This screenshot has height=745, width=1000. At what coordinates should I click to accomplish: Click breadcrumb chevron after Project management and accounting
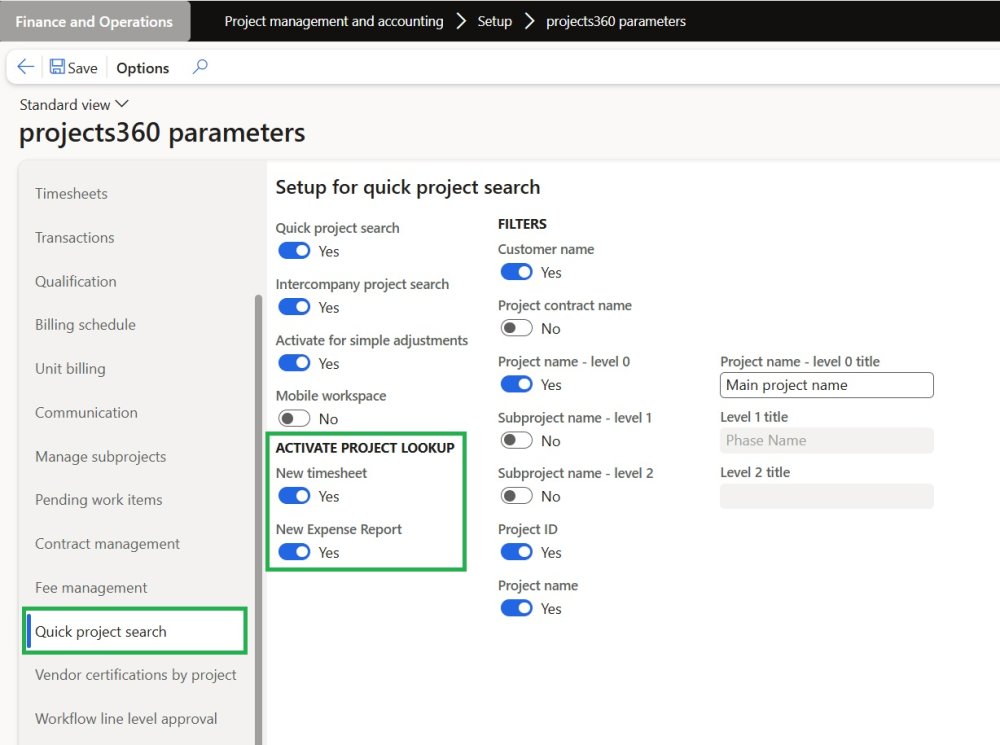[461, 21]
